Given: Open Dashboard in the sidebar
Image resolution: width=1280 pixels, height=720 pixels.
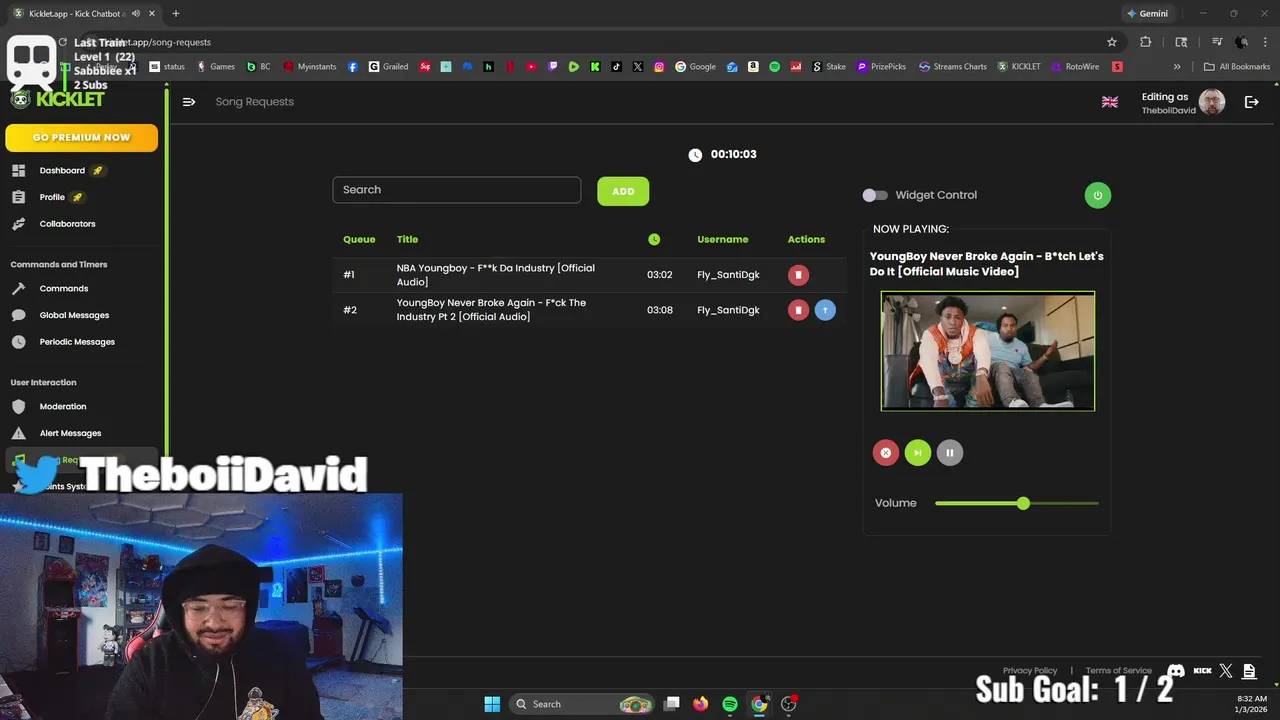Looking at the screenshot, I should (62, 171).
